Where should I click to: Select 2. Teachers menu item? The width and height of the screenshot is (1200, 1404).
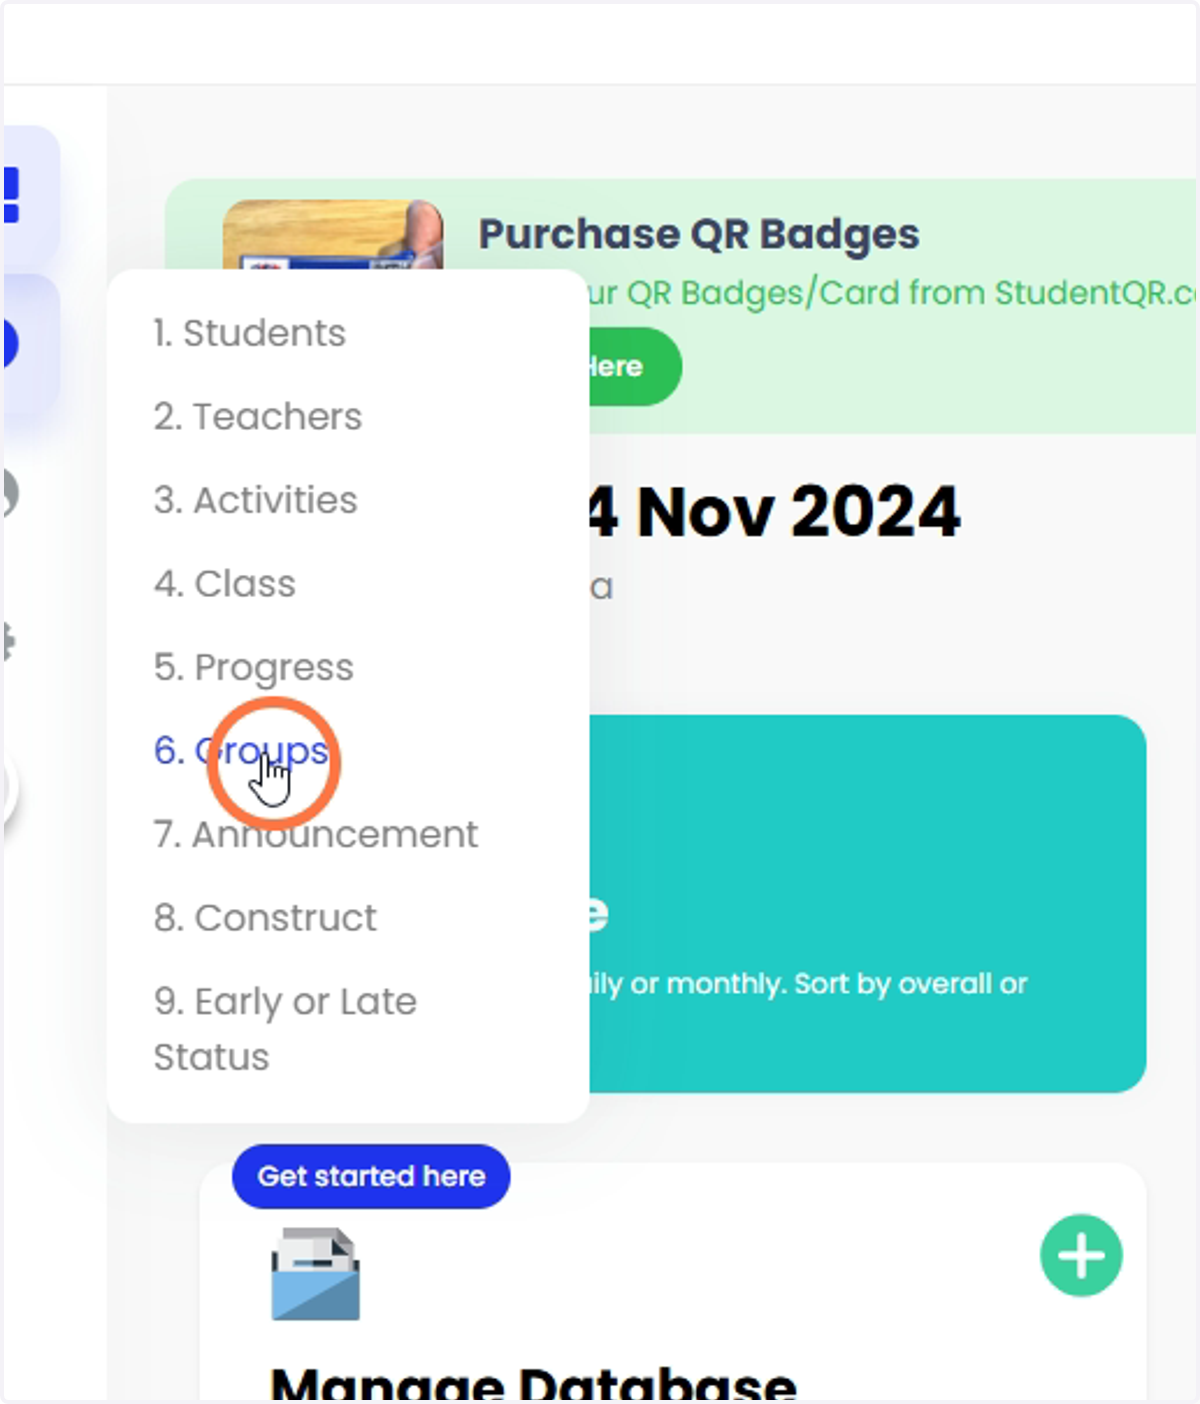[257, 416]
